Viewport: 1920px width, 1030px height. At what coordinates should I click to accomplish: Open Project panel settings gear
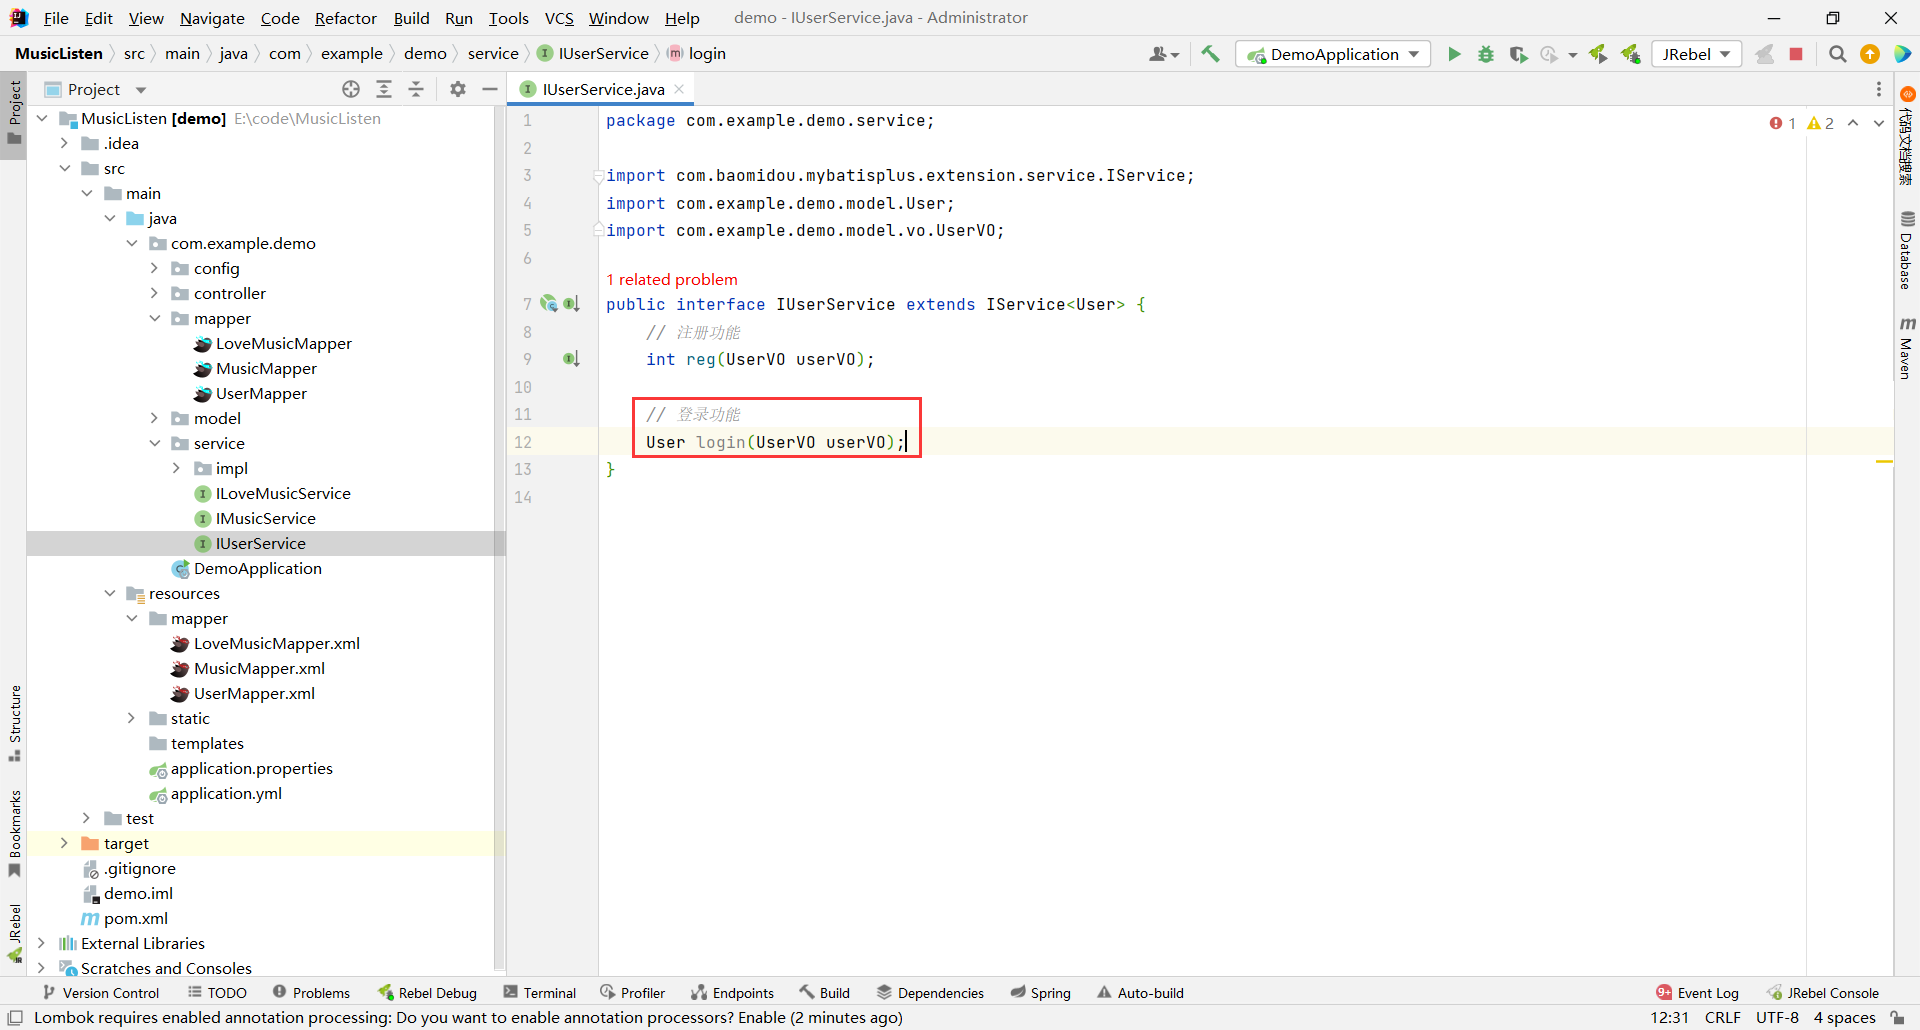(458, 89)
